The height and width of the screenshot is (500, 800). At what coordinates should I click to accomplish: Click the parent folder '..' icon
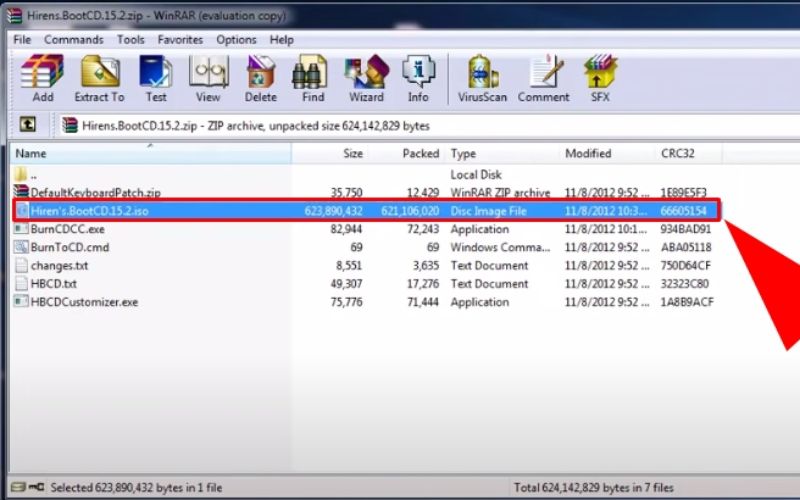click(21, 174)
